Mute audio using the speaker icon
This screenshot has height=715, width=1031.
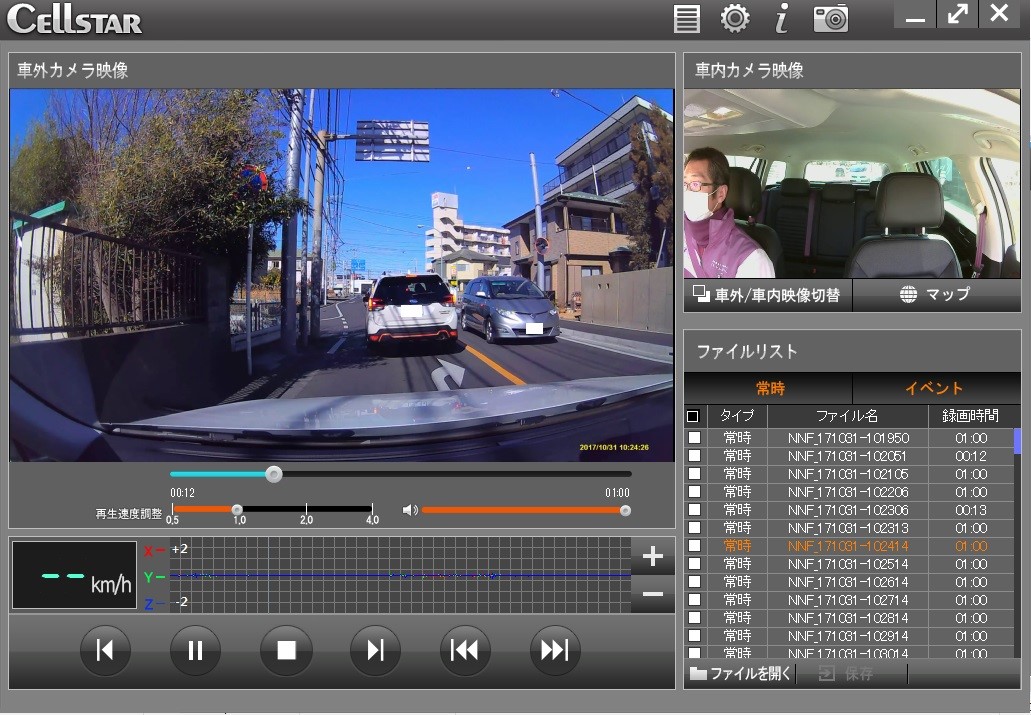tap(409, 510)
